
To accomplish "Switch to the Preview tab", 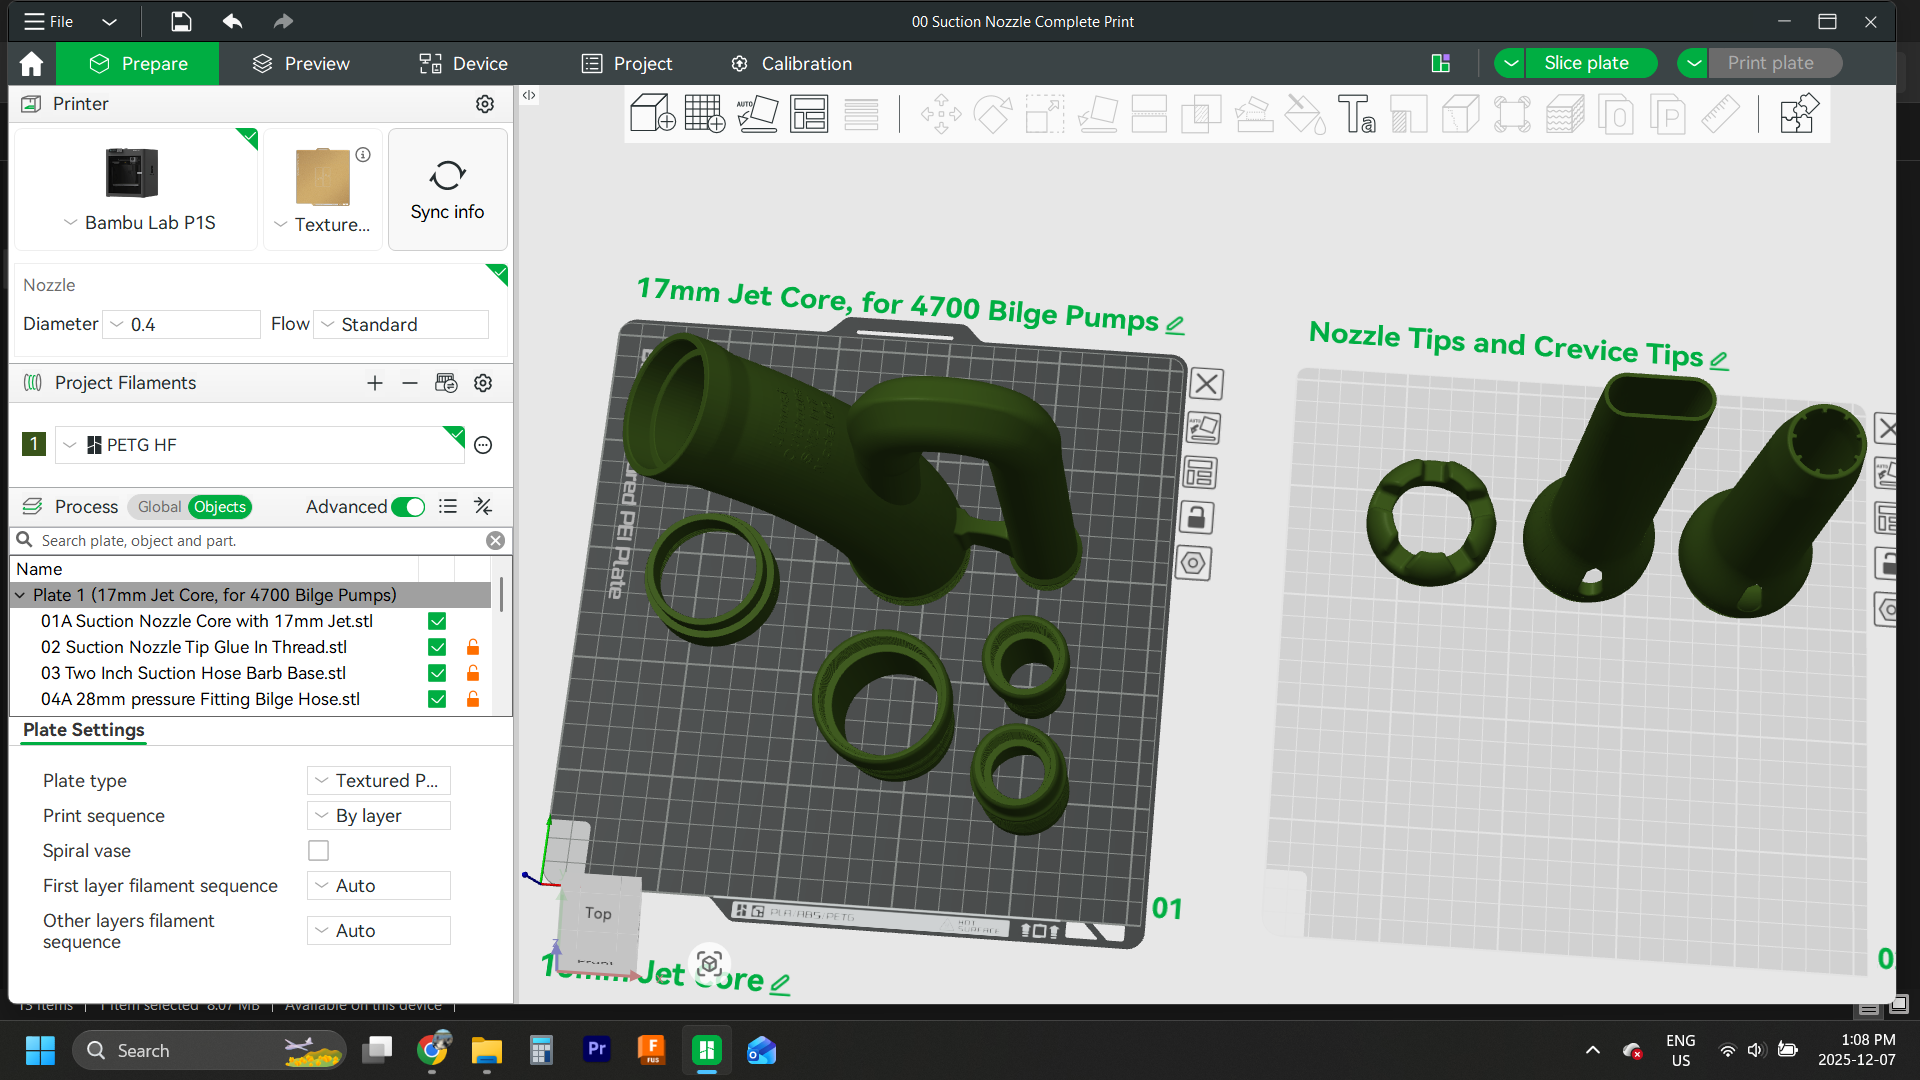I will pos(301,64).
